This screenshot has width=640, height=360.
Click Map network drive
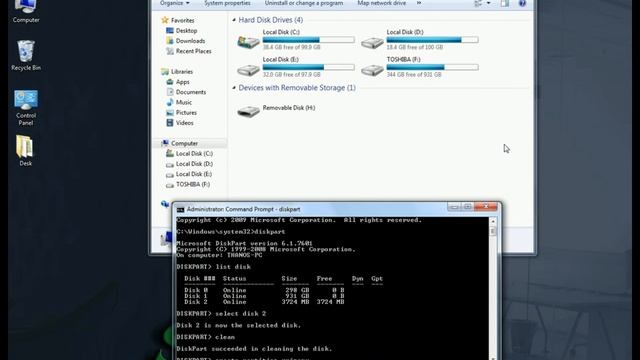coord(382,3)
